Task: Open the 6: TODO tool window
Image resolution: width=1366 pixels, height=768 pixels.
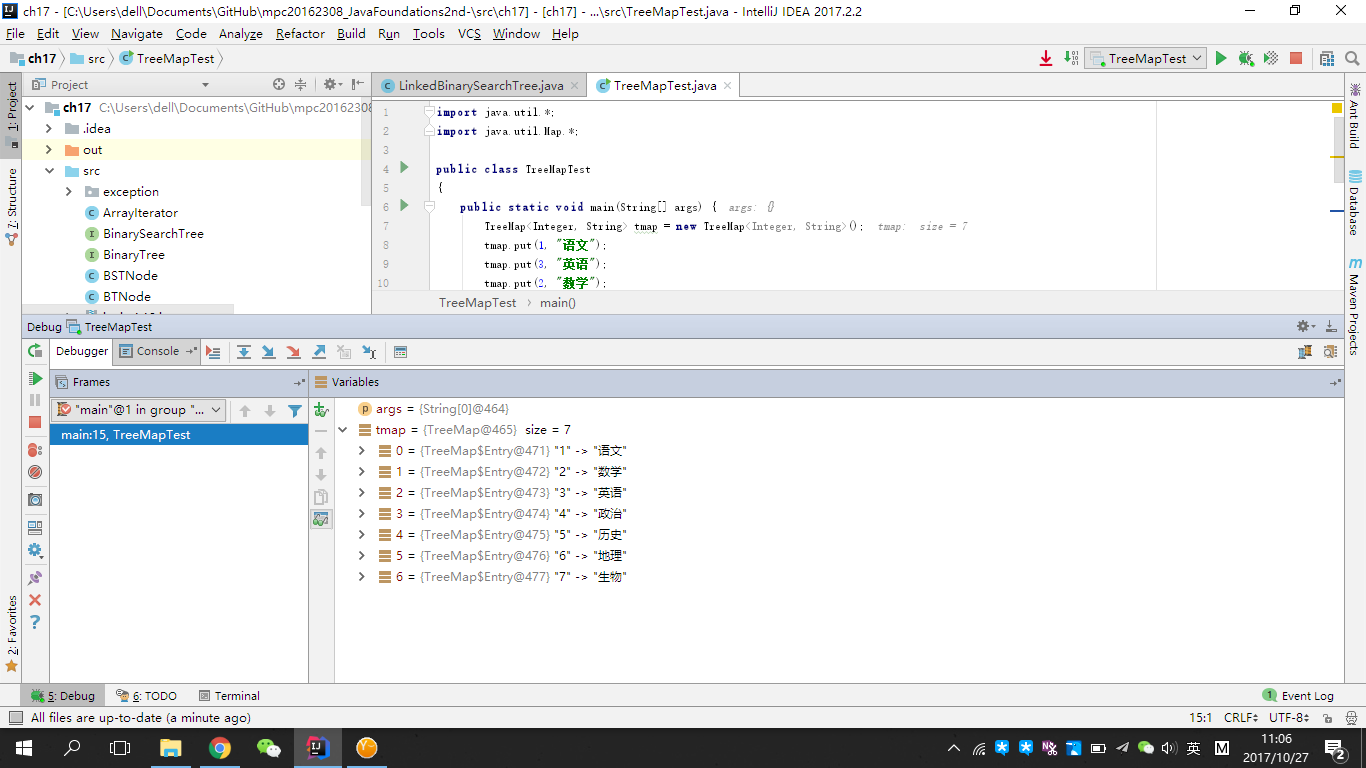Action: [x=146, y=696]
